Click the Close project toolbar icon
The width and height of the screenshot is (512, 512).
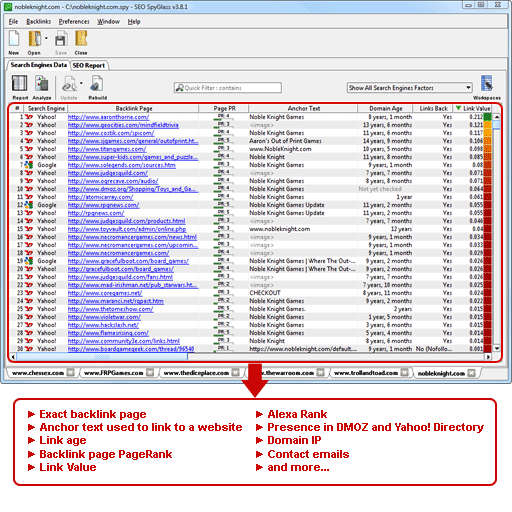click(81, 39)
